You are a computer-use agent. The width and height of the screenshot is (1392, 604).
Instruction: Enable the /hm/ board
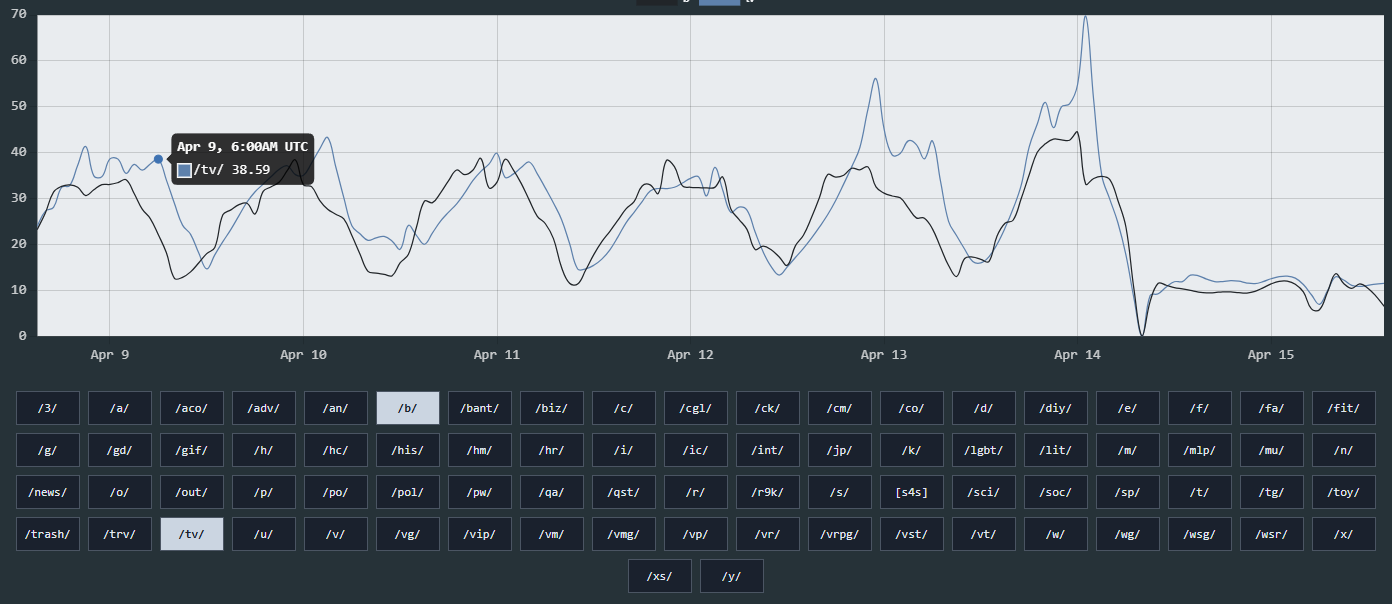click(480, 450)
